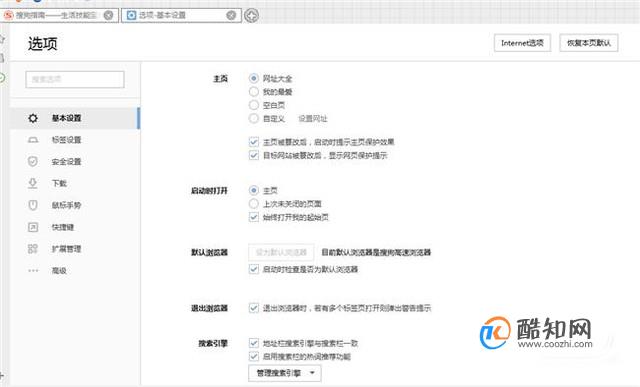Select 上次未关闭的页面 startup option
Image resolution: width=640 pixels, height=387 pixels.
(x=253, y=204)
